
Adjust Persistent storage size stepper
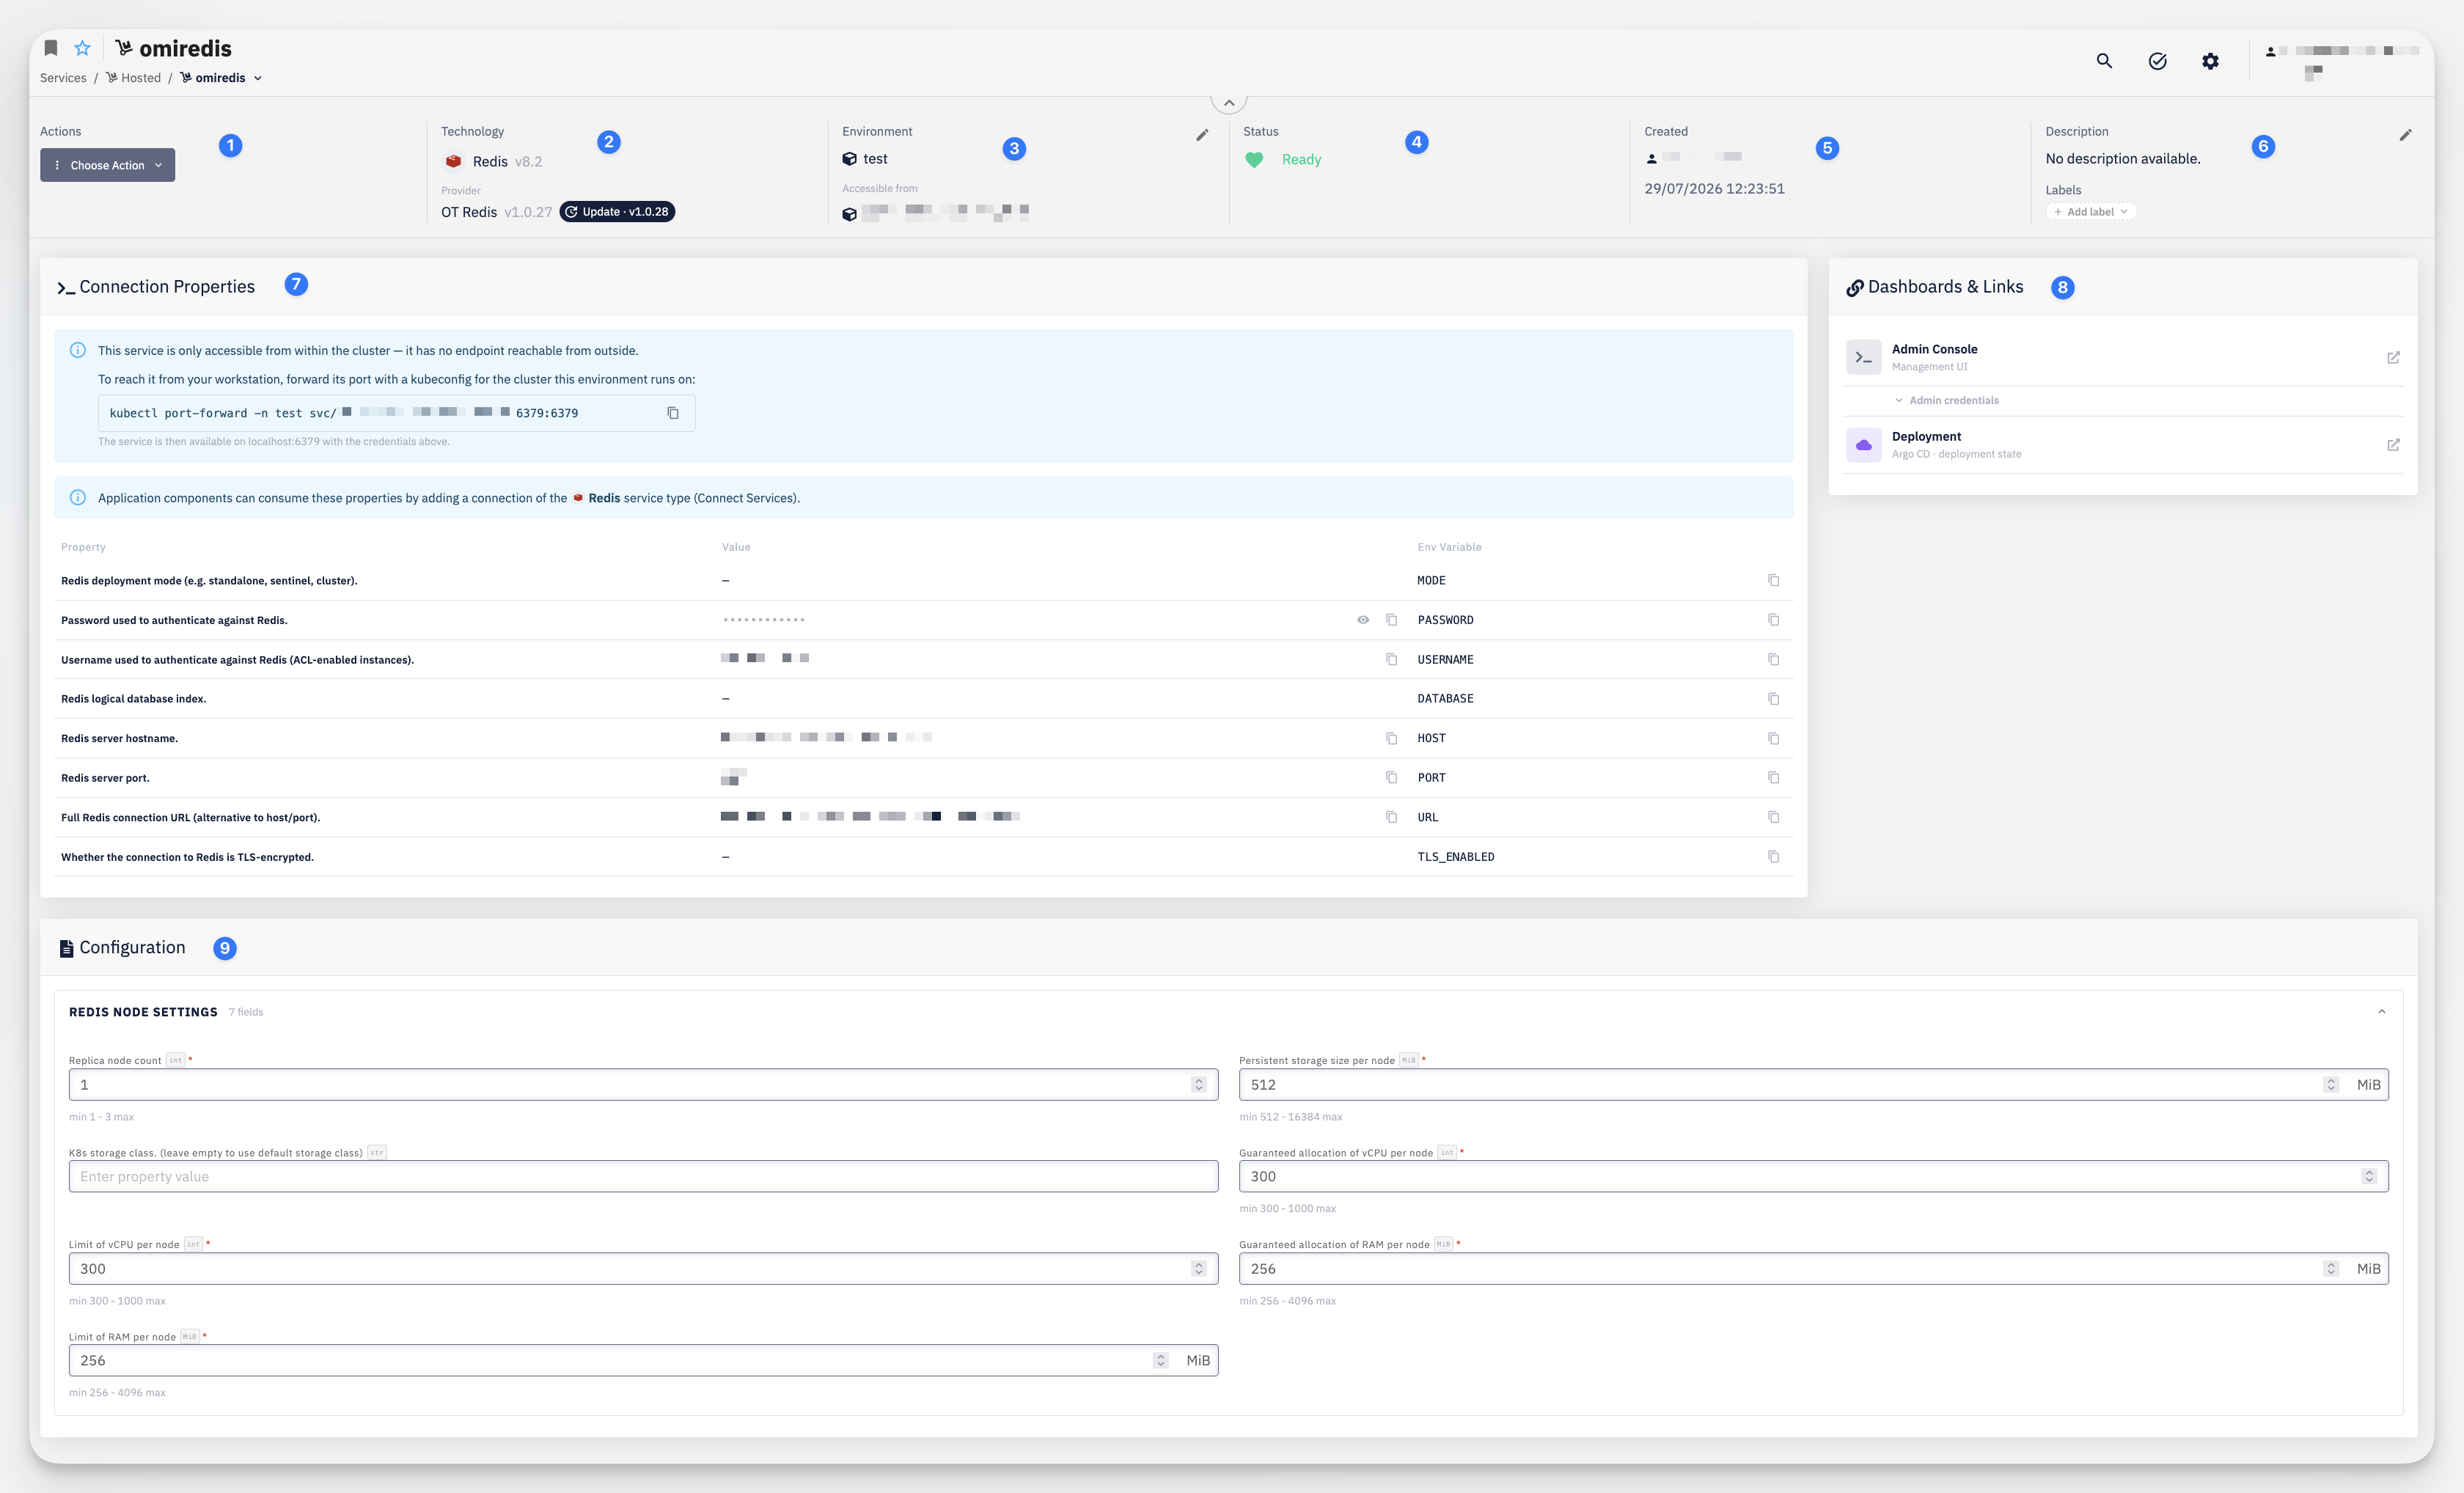coord(2331,1085)
